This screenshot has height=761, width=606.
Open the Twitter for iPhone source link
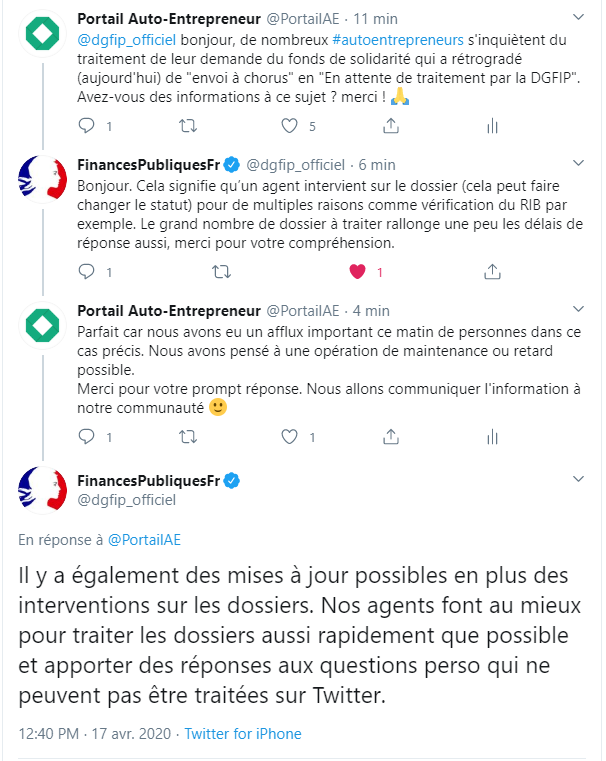[243, 733]
